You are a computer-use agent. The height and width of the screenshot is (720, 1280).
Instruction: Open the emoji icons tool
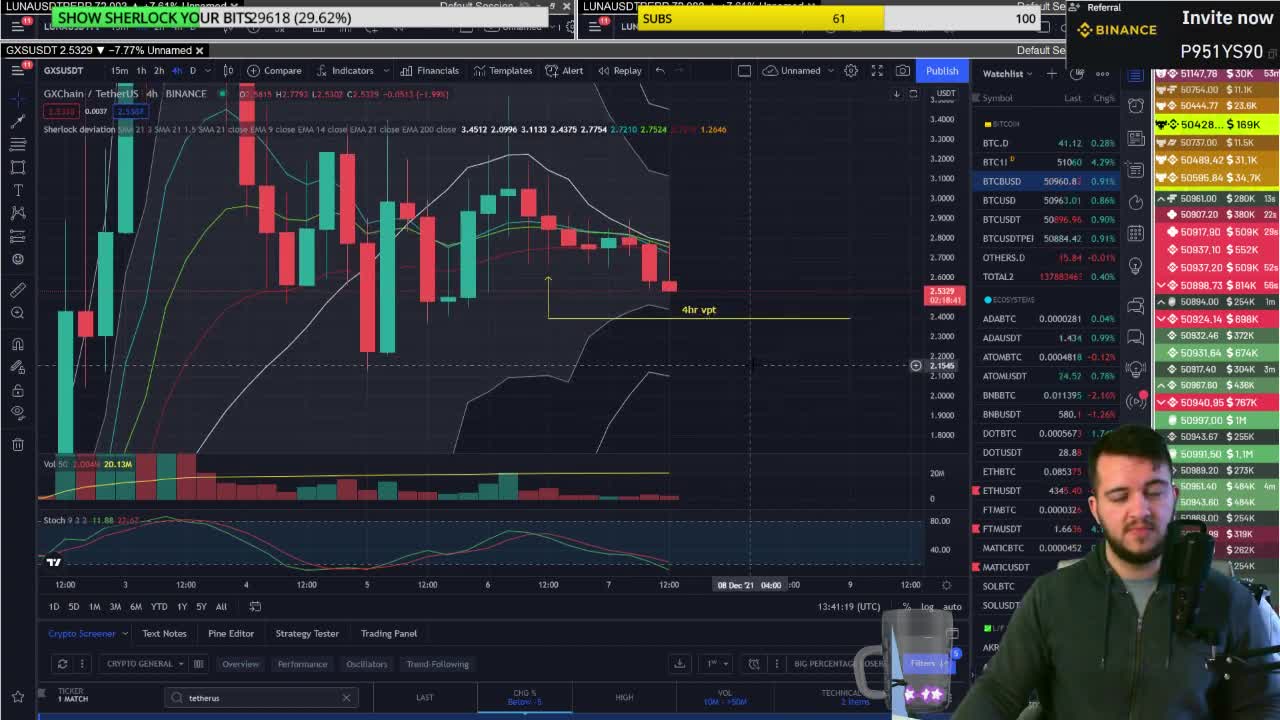pos(18,259)
